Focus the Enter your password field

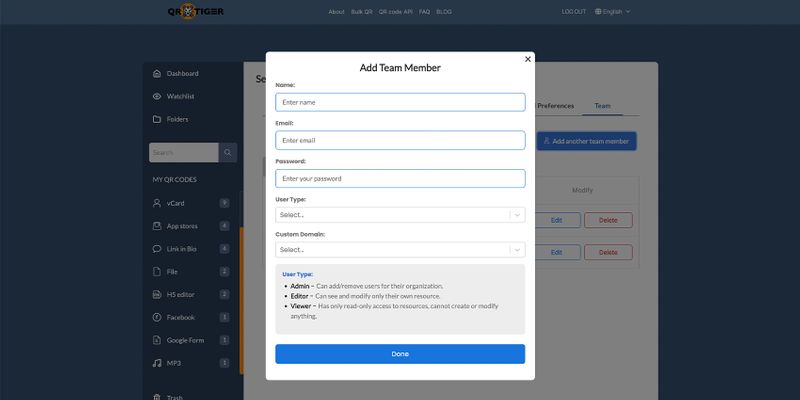click(x=400, y=179)
